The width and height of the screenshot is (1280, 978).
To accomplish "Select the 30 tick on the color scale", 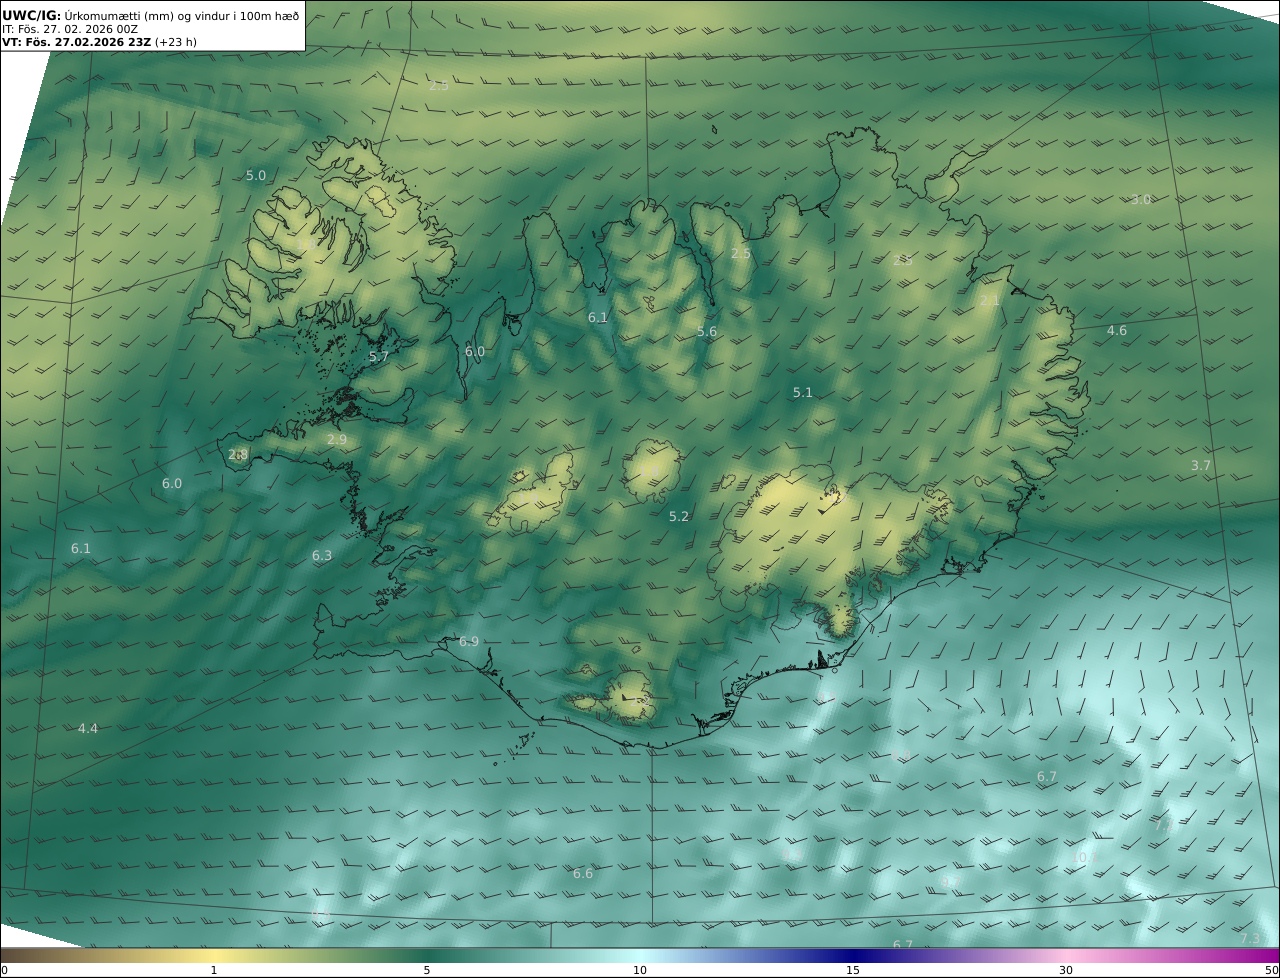I will pyautogui.click(x=1066, y=969).
